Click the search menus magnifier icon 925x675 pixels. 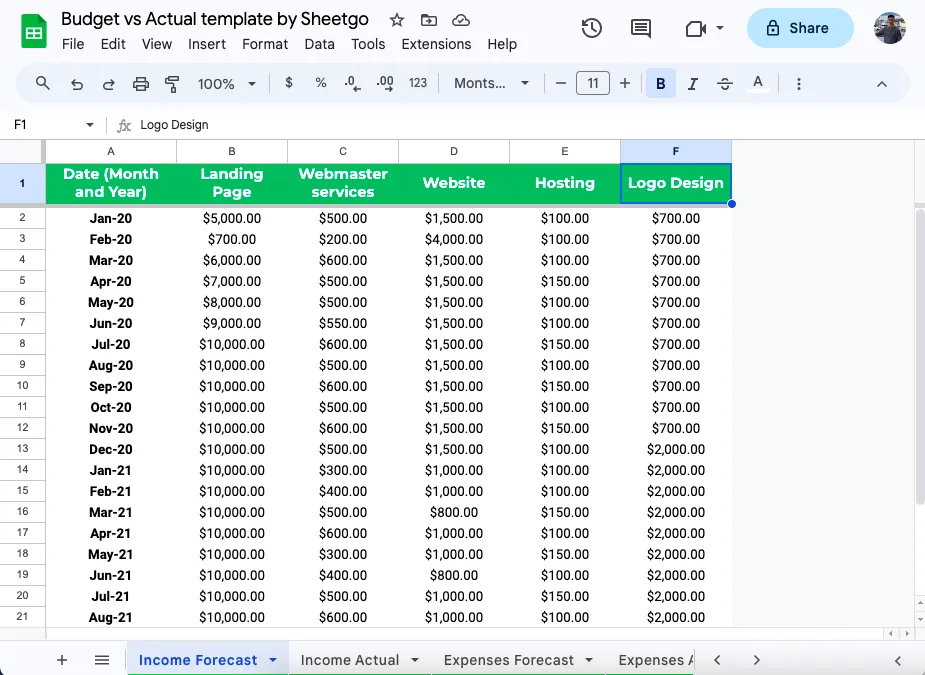(43, 84)
